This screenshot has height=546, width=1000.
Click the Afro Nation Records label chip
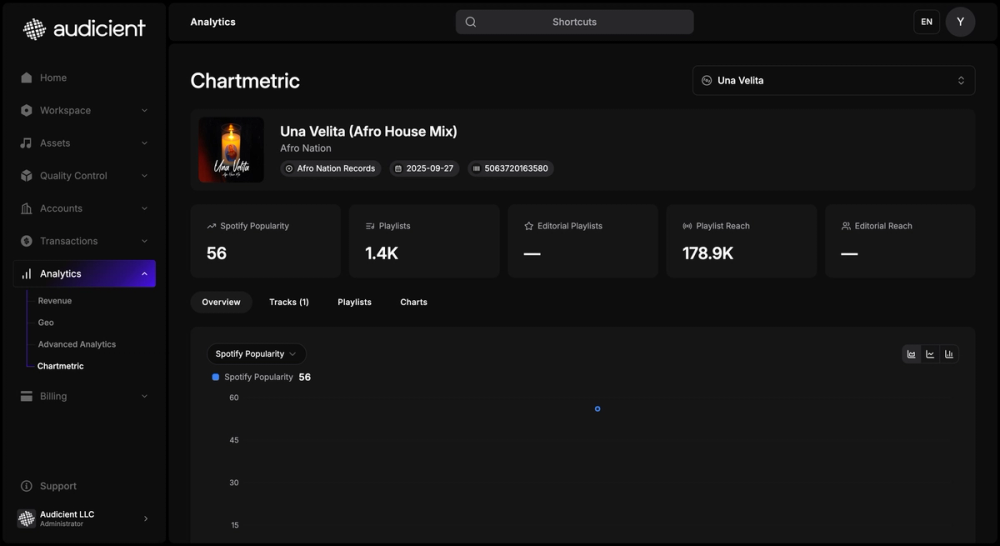tap(330, 168)
